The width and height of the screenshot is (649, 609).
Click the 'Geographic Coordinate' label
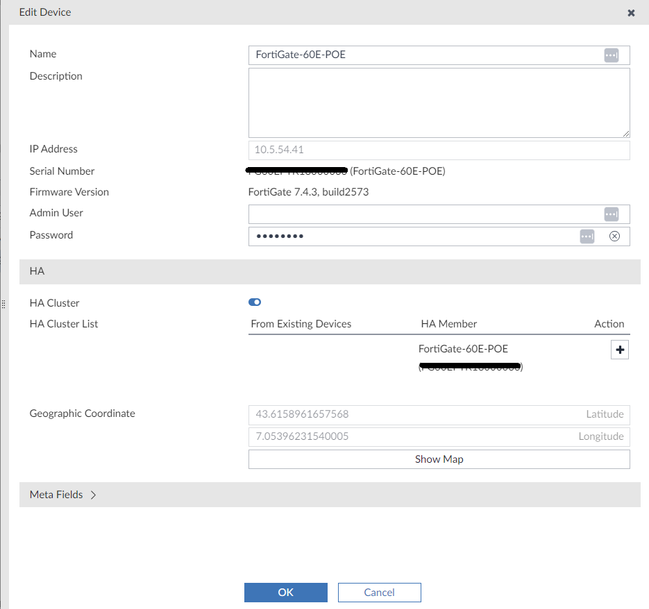(x=82, y=414)
